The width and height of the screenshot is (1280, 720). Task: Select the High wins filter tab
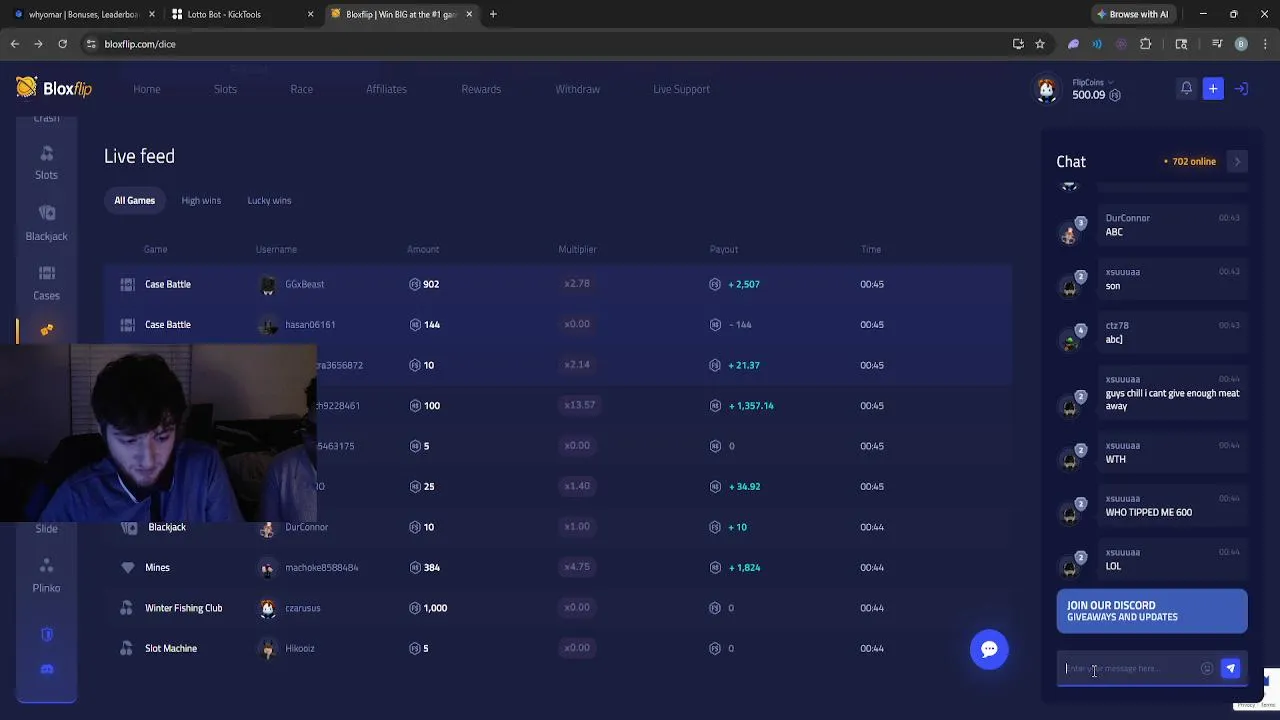click(201, 200)
